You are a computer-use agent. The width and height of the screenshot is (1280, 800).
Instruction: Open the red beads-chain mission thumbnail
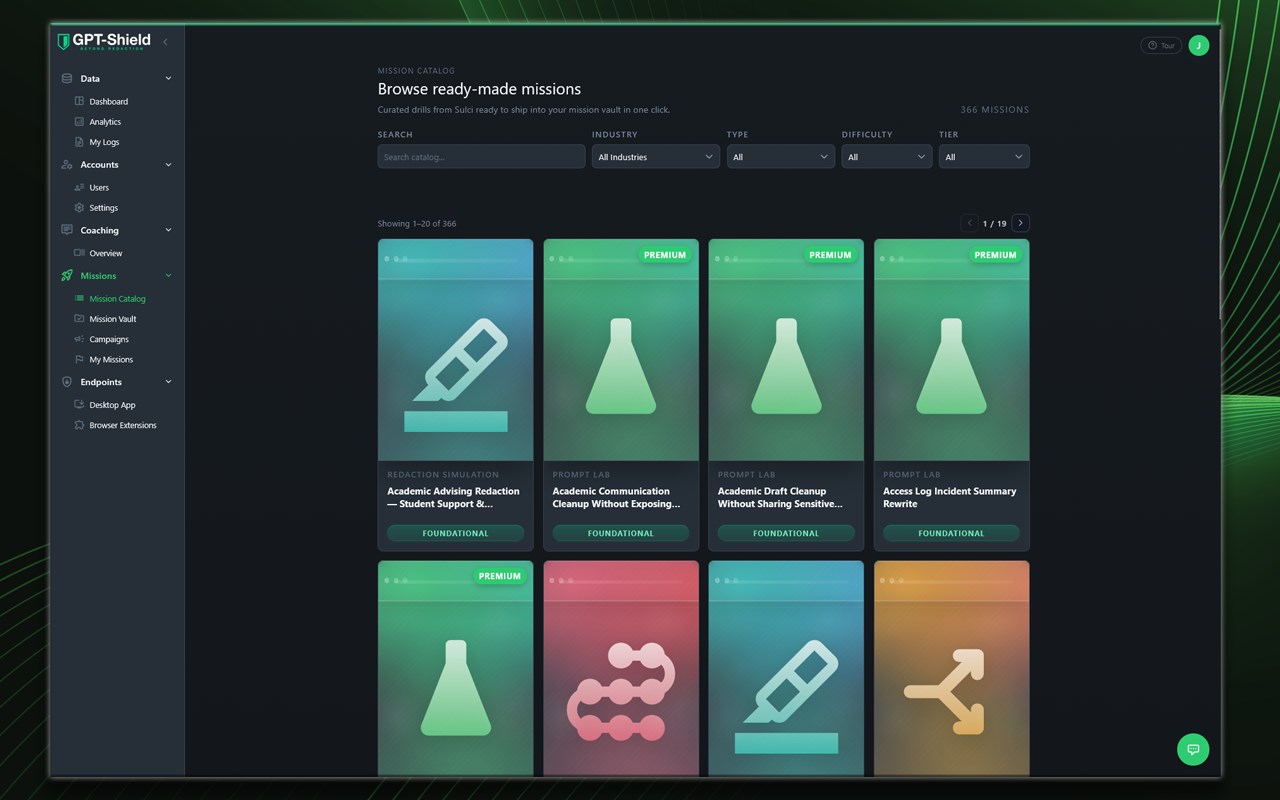pos(621,668)
